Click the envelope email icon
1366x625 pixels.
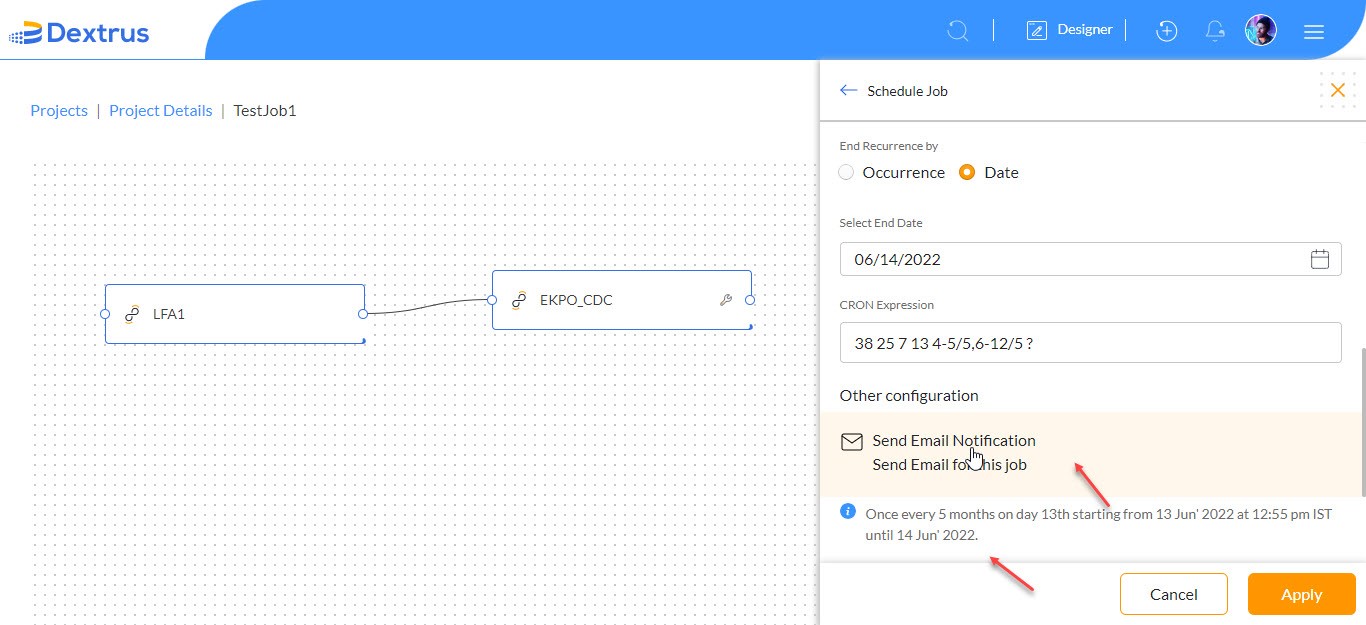tap(851, 442)
